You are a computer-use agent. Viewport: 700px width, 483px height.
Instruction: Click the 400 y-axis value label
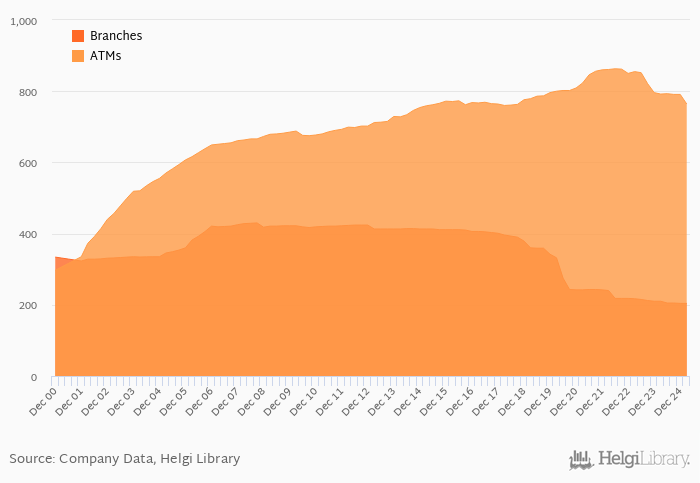(28, 235)
